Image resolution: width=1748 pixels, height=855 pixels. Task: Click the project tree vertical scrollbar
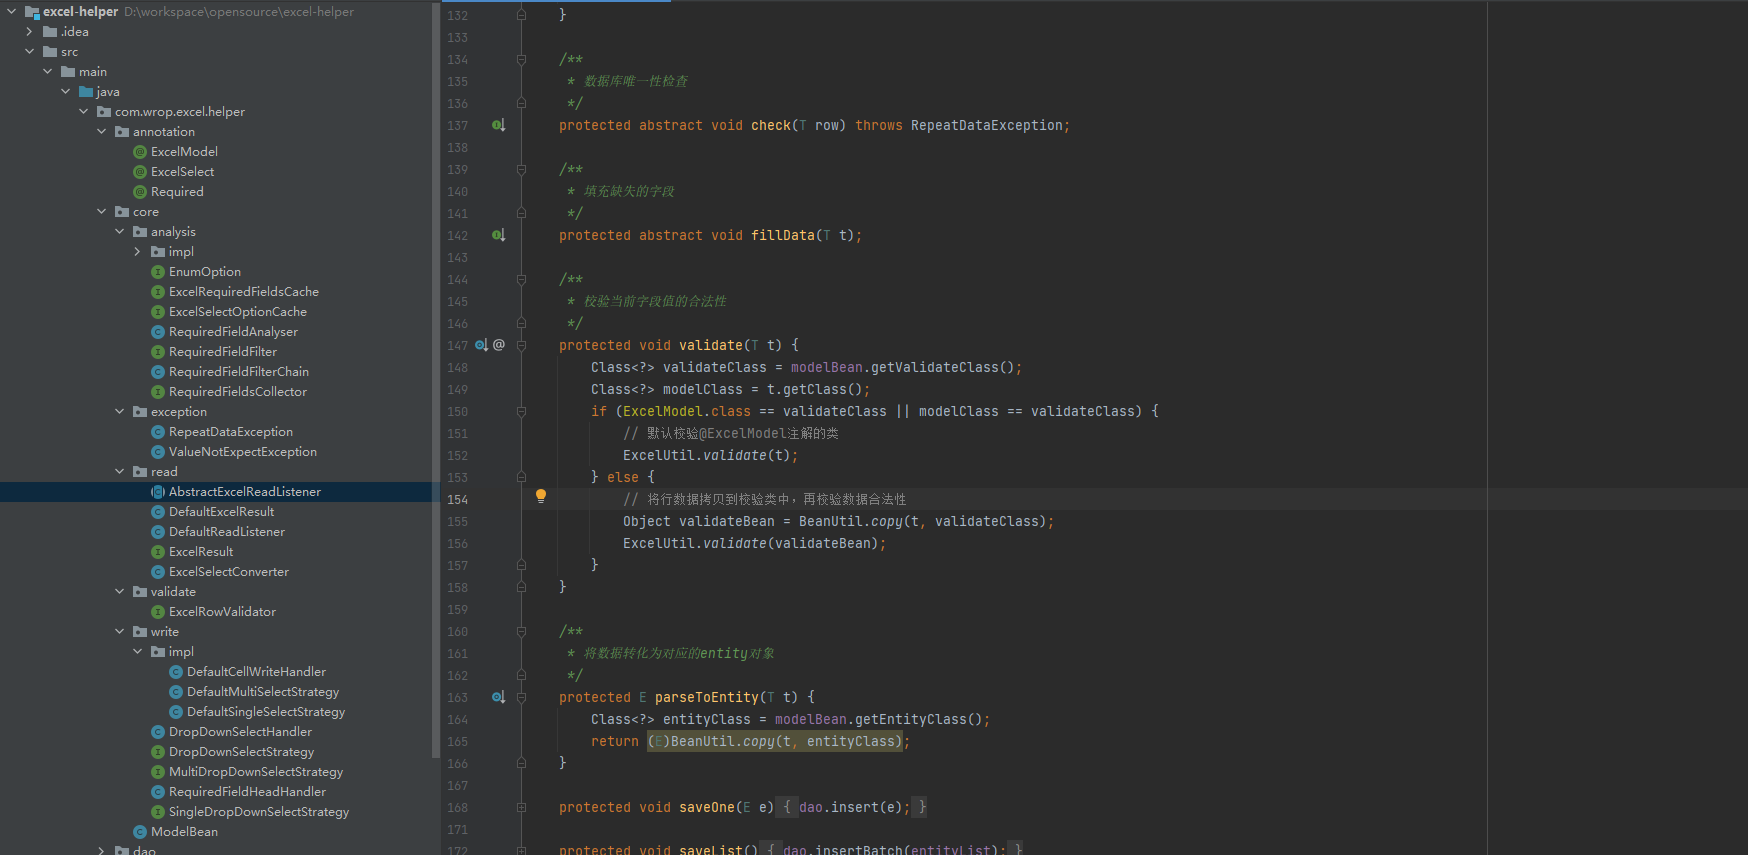click(x=436, y=380)
